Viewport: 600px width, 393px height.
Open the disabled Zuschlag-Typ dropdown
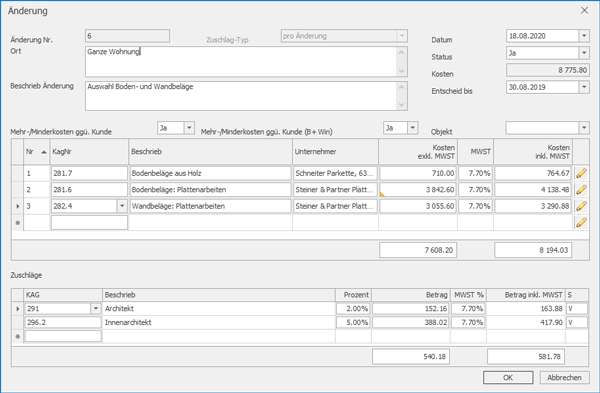pyautogui.click(x=402, y=36)
